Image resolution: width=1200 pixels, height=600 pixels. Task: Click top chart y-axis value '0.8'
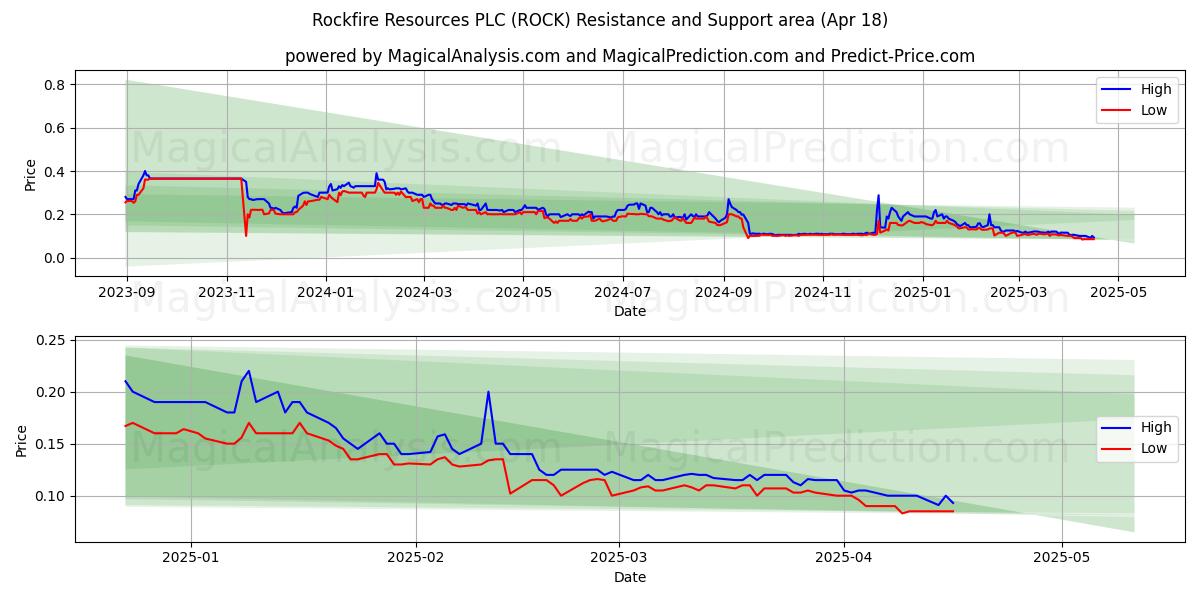tap(55, 85)
